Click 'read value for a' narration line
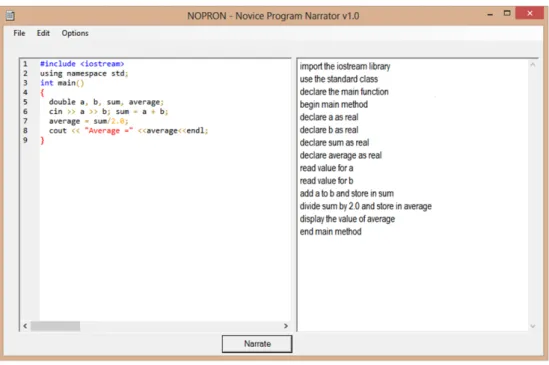Screen dimensions: 549x365 [x=326, y=168]
